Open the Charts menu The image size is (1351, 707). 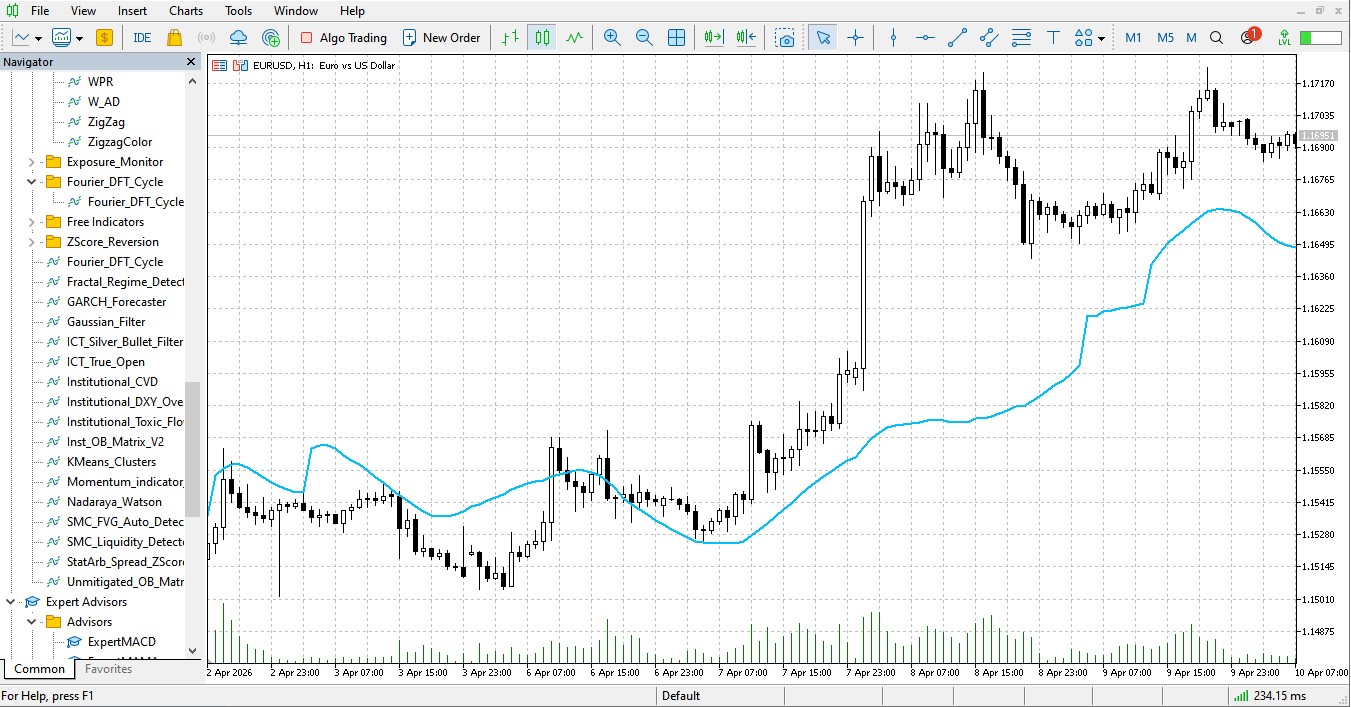pos(186,11)
